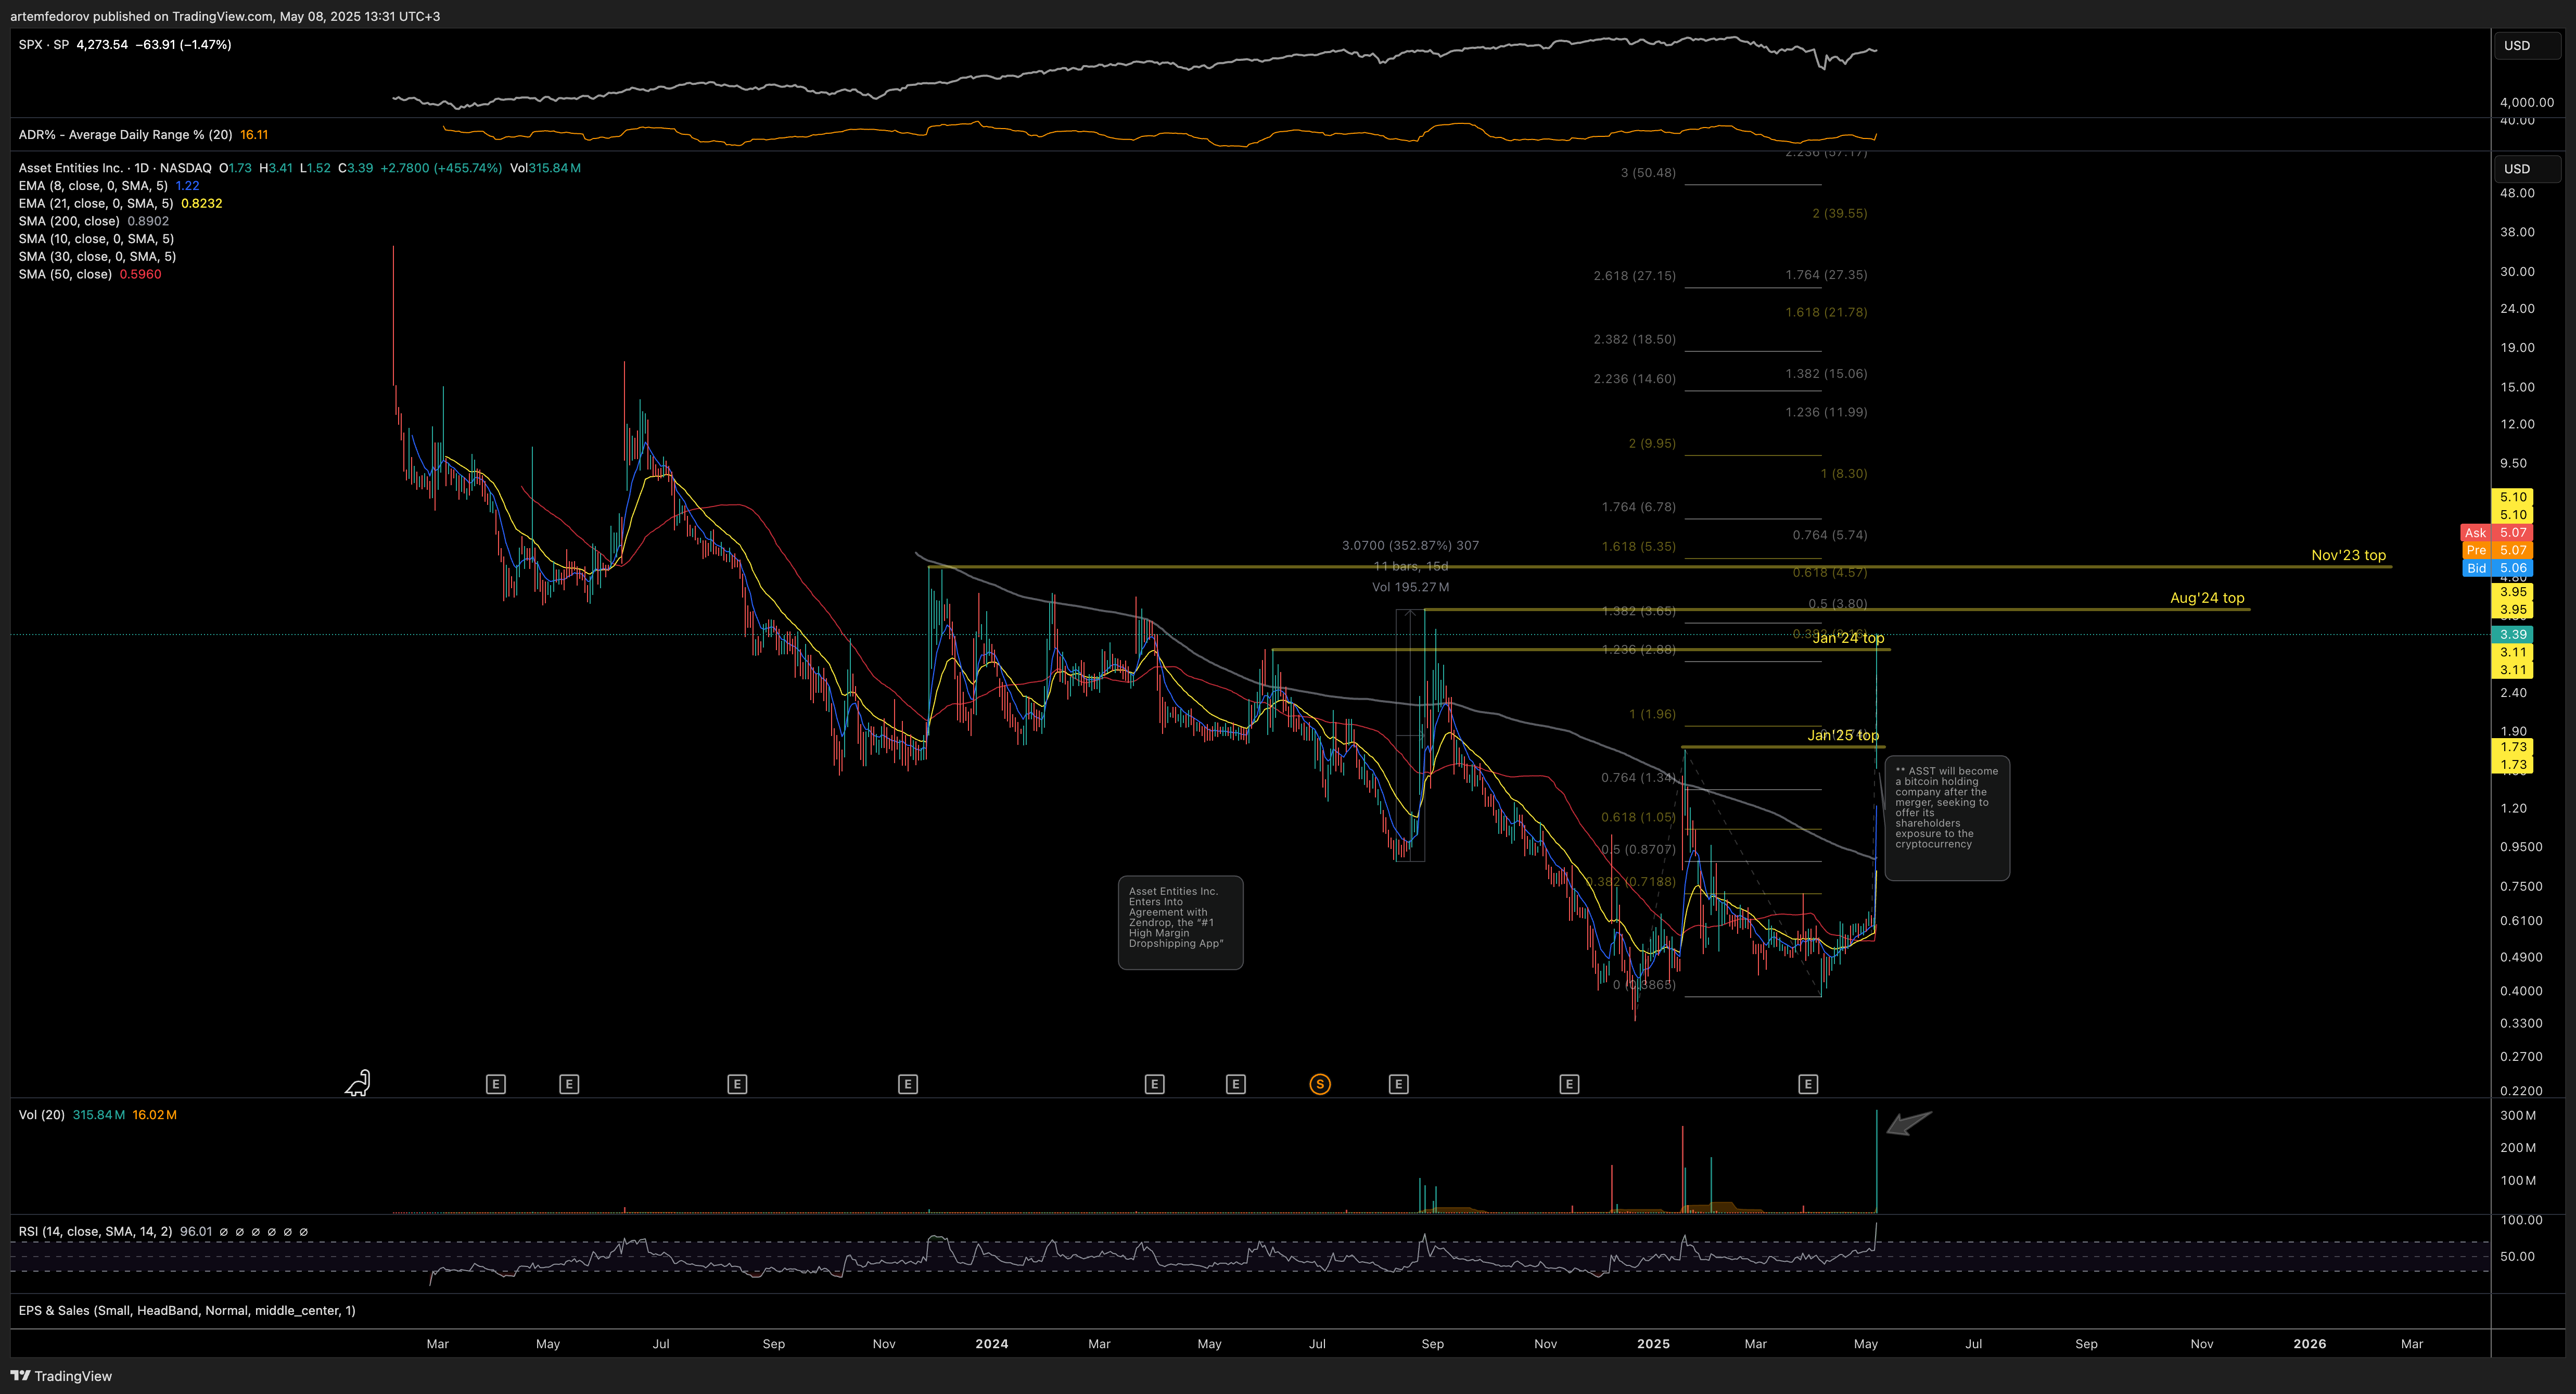This screenshot has height=1394, width=2576.
Task: Select the EPS & Sales indicator legend
Action: (187, 1311)
